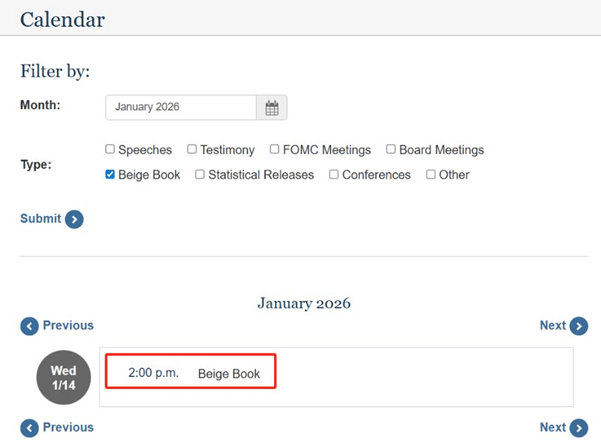Toggle the Statistical Releases checkbox
This screenshot has height=443, width=601.
pyautogui.click(x=200, y=175)
